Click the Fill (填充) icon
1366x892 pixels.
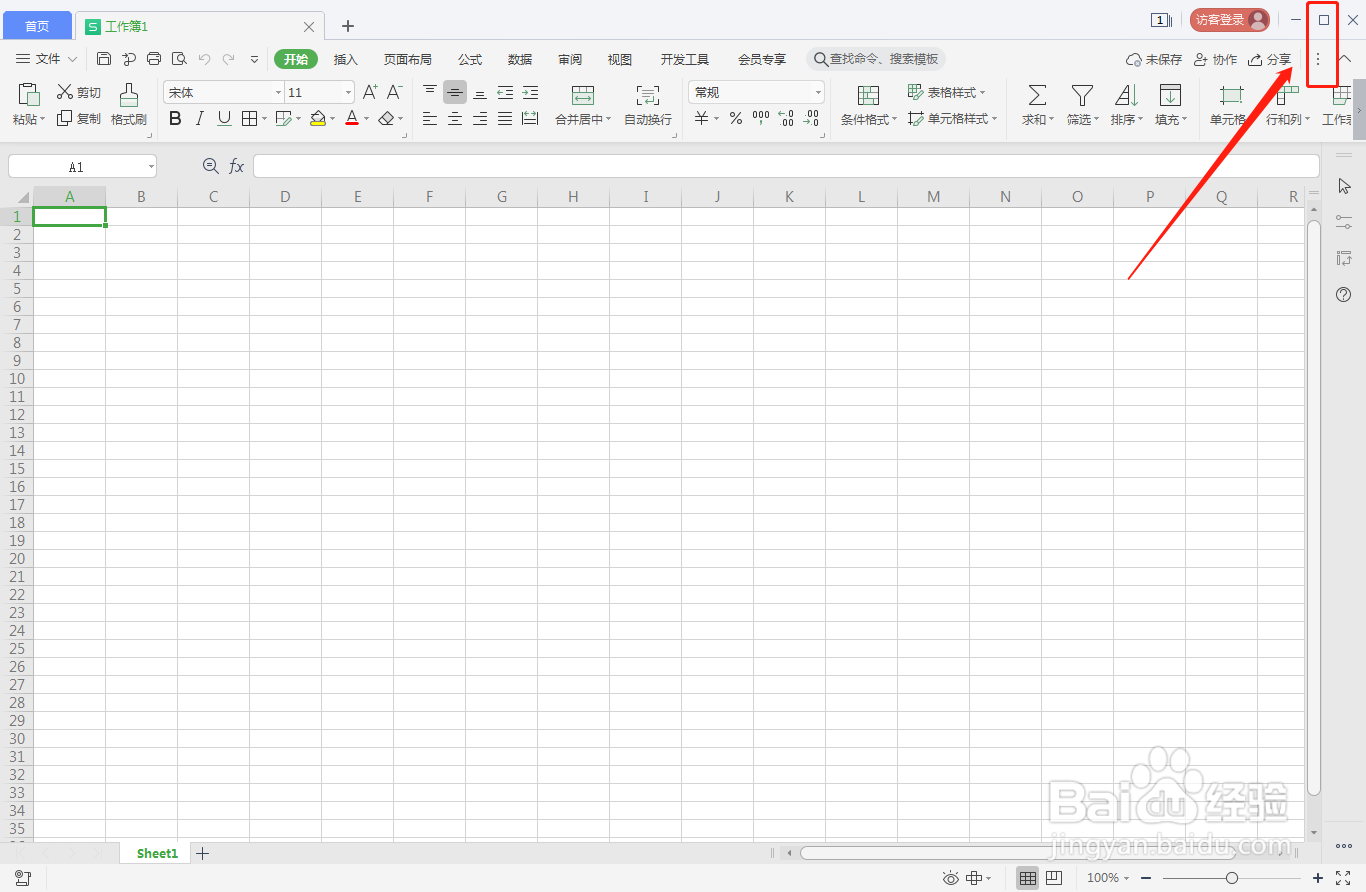(x=1170, y=95)
